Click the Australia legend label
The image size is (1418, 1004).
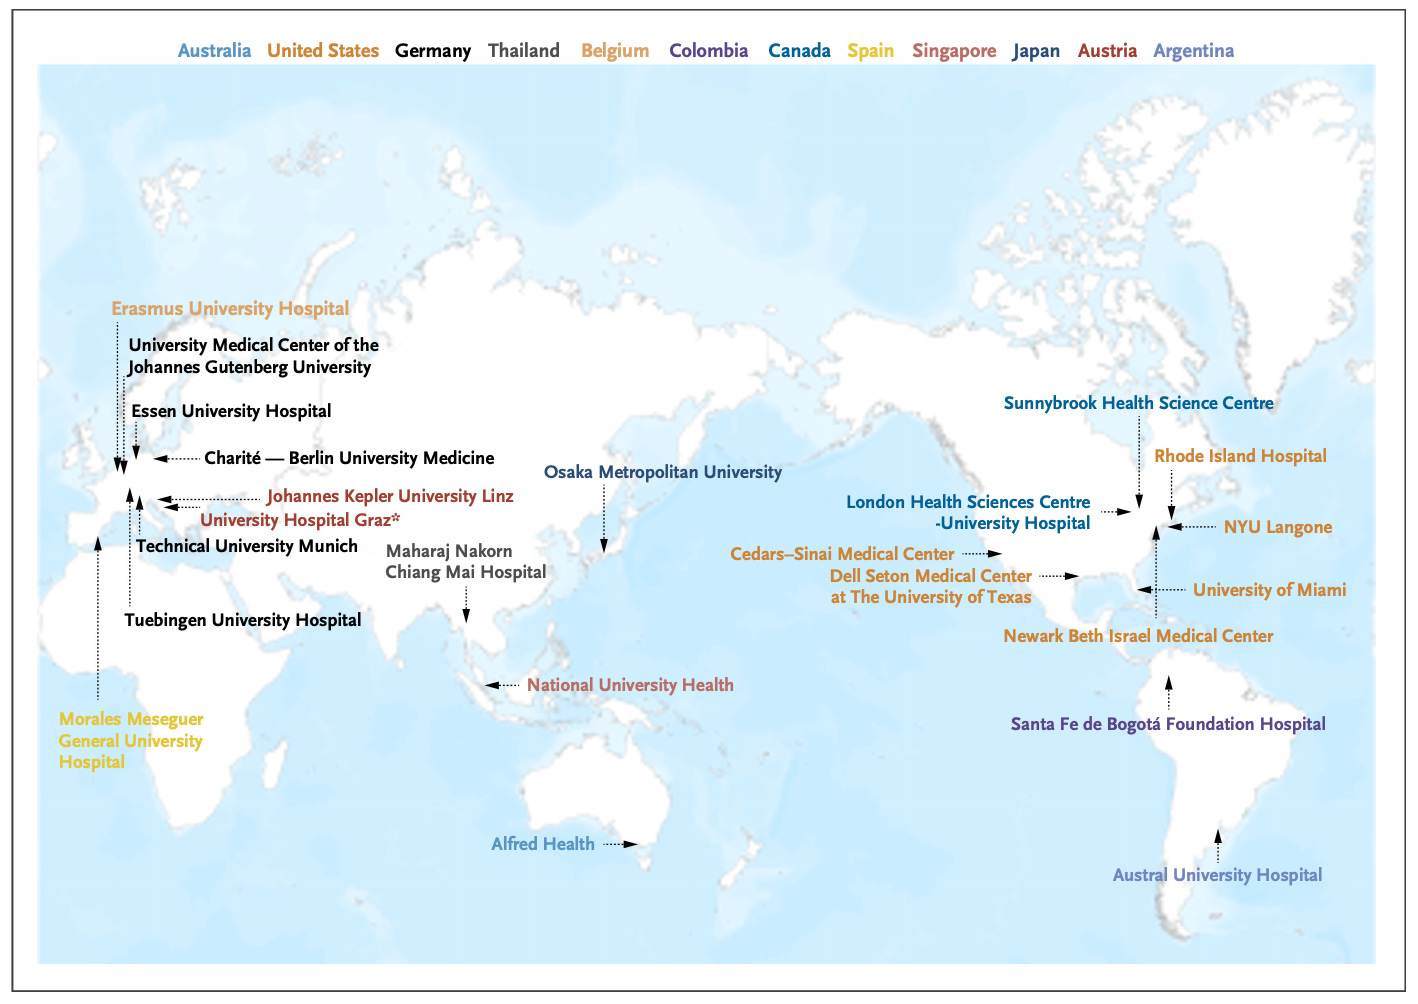point(214,51)
